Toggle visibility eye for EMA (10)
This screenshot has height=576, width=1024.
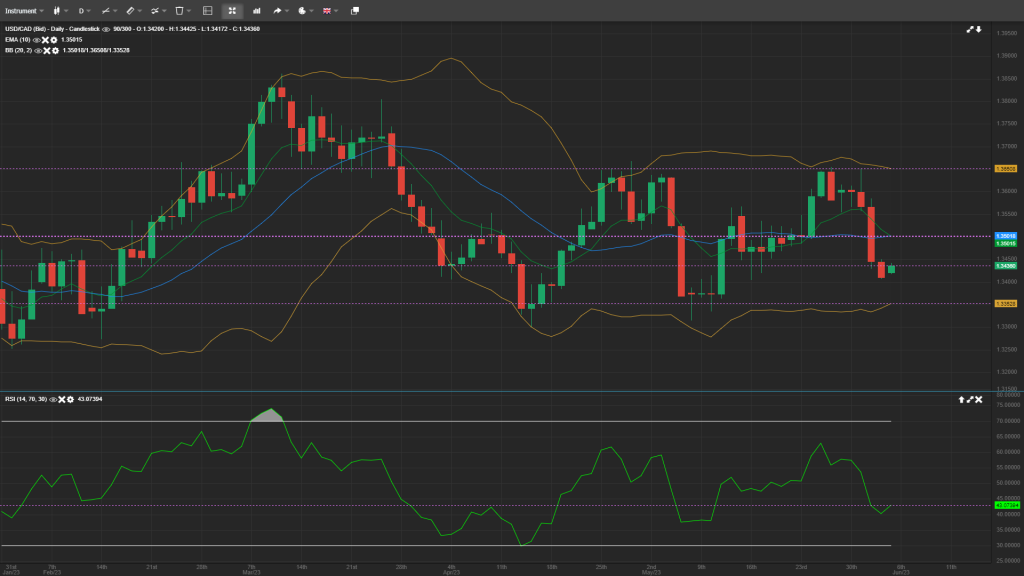click(37, 40)
